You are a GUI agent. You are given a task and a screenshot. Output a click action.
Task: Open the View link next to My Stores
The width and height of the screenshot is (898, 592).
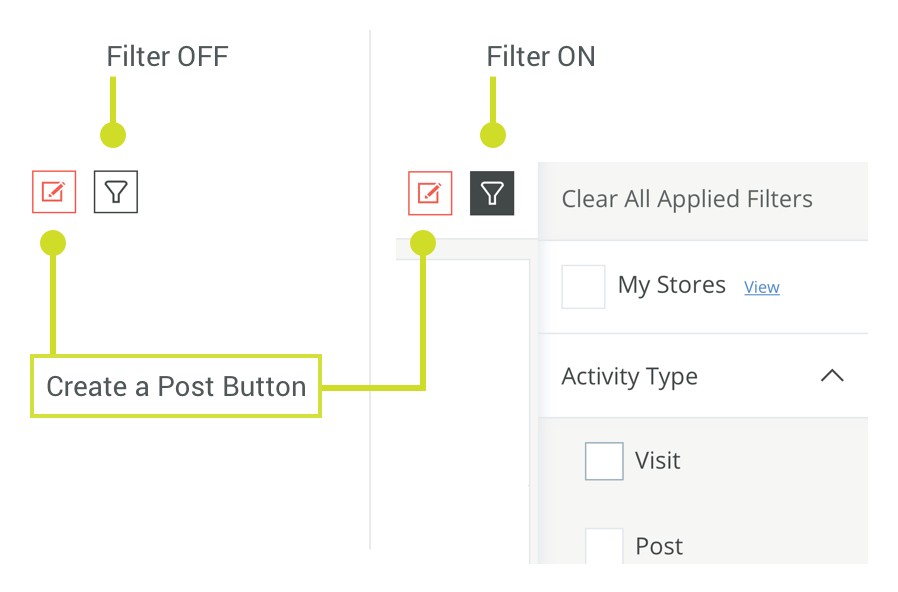[x=762, y=287]
